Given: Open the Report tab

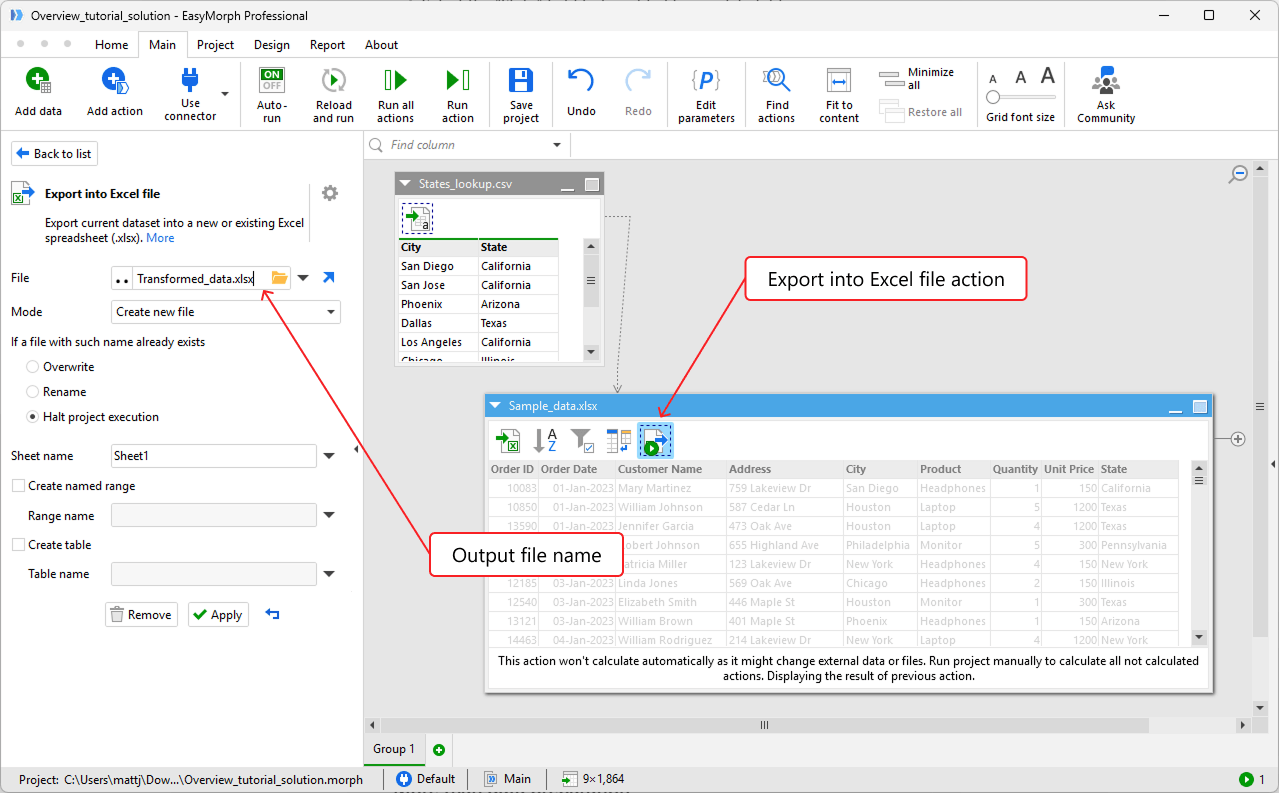Looking at the screenshot, I should (327, 45).
